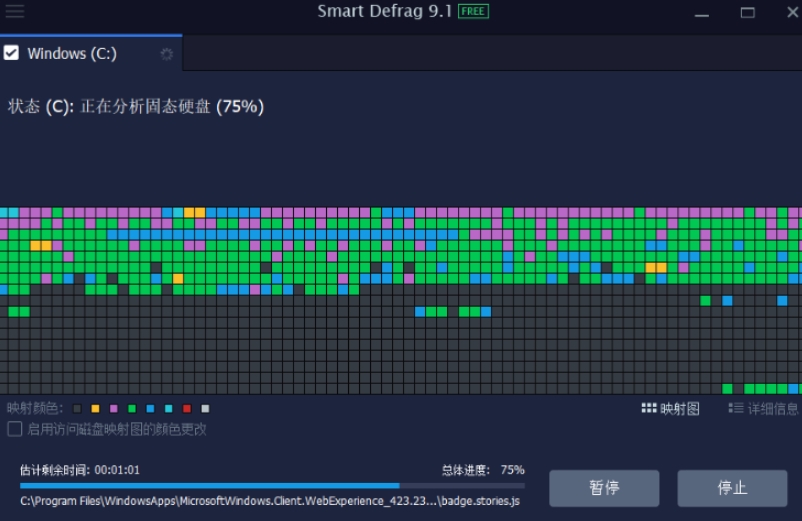Click the 映射图 grid icon
The width and height of the screenshot is (802, 521).
(x=649, y=408)
